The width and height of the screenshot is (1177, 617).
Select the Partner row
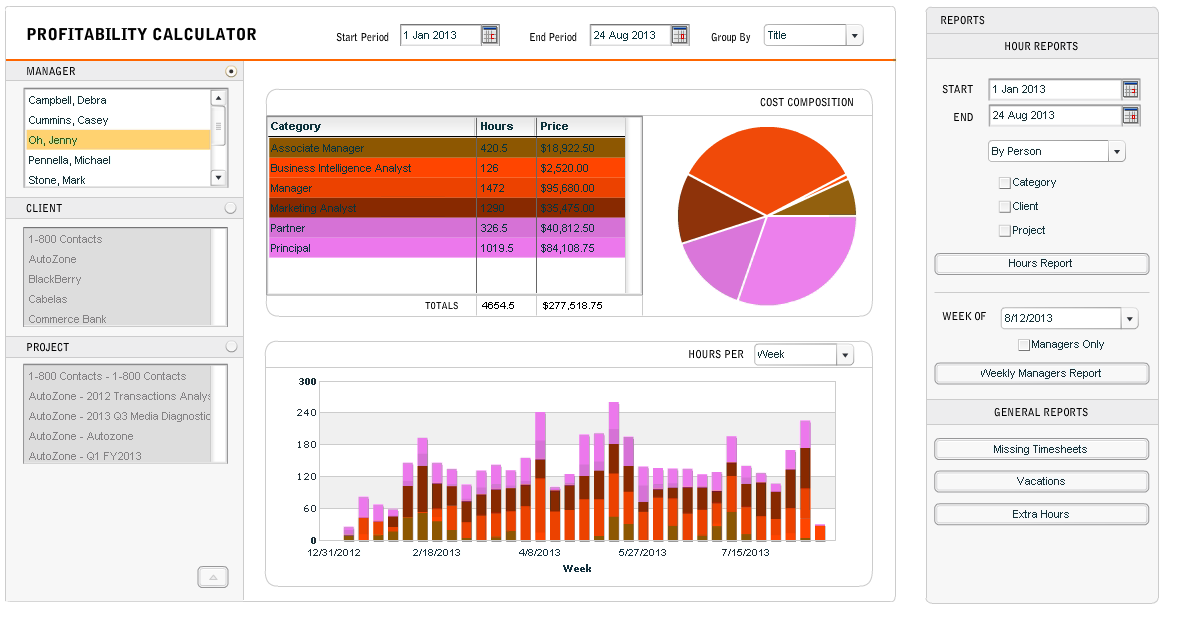tap(447, 228)
